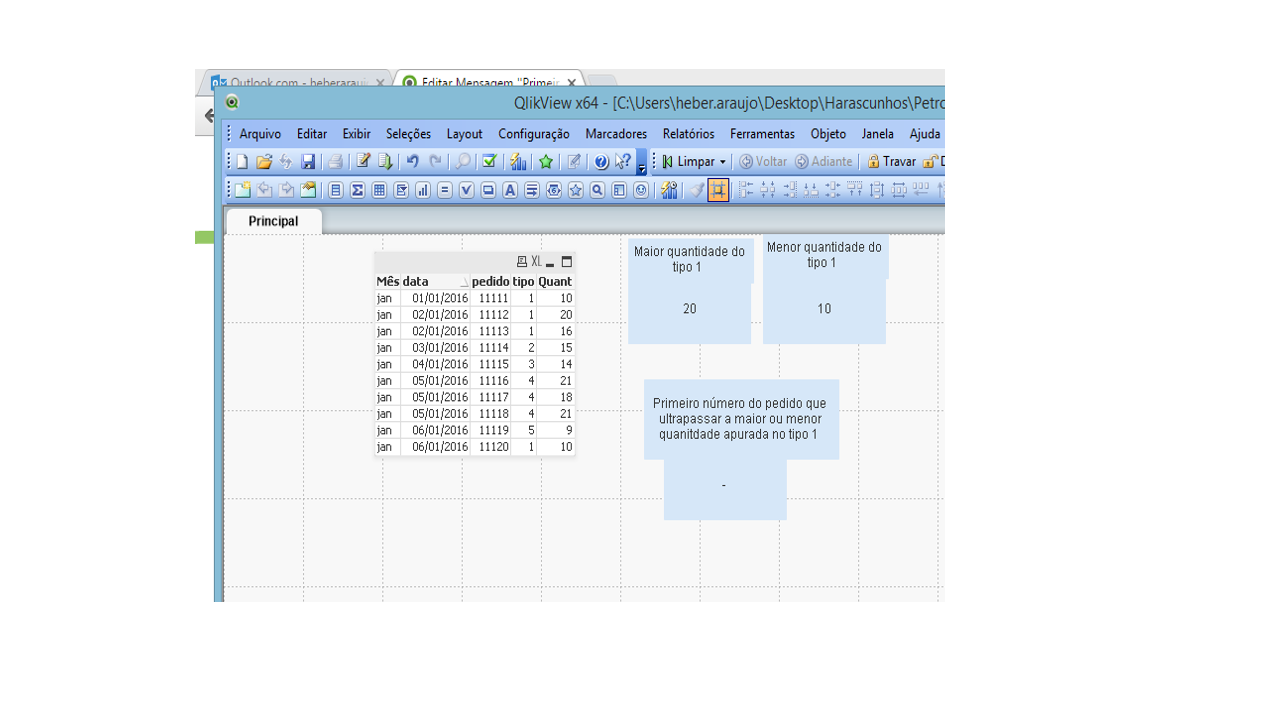Image resolution: width=1280 pixels, height=720 pixels.
Task: Add a new sheet to the document
Action: 242,190
